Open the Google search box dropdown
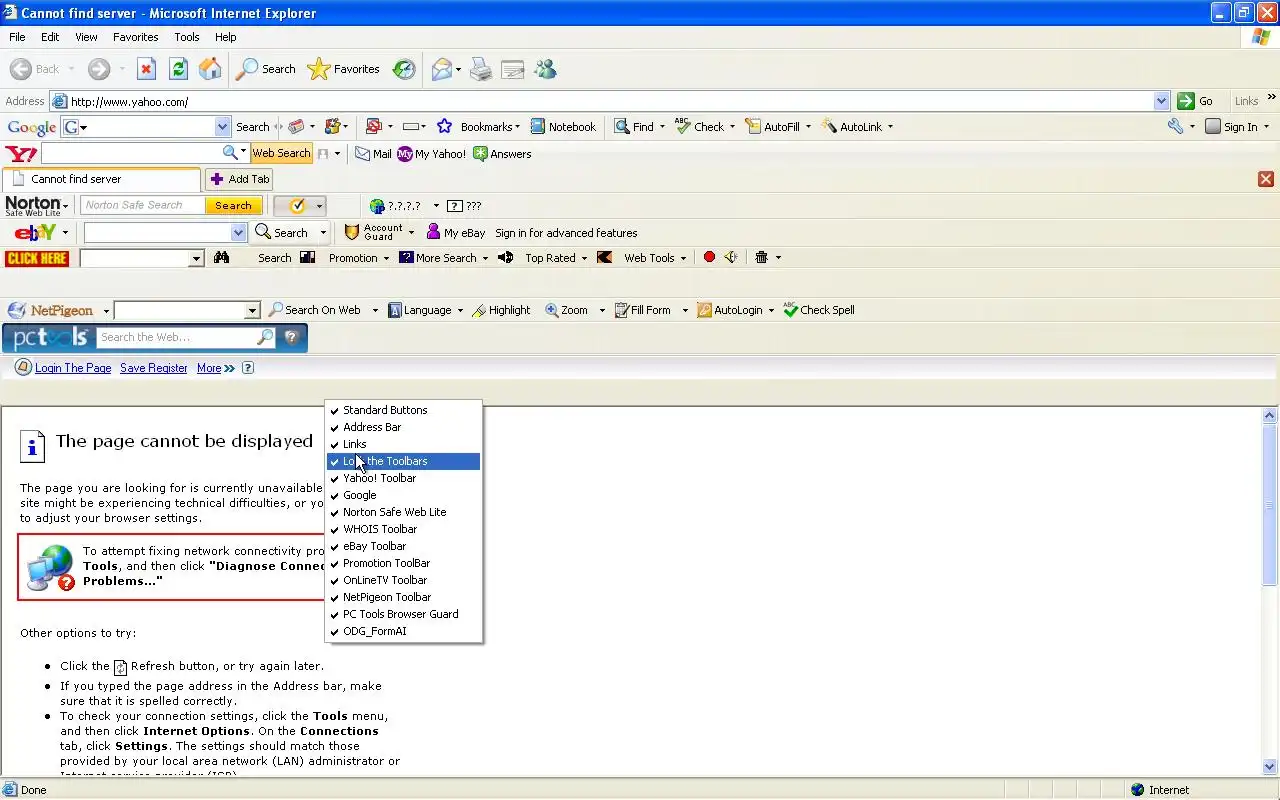Image resolution: width=1280 pixels, height=800 pixels. coord(222,127)
